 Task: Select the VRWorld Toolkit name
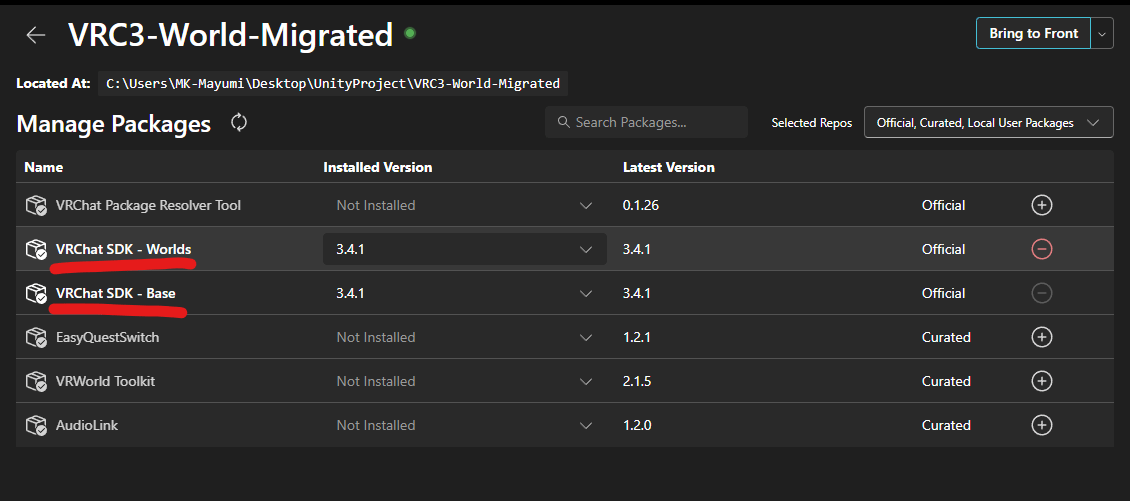[x=105, y=381]
